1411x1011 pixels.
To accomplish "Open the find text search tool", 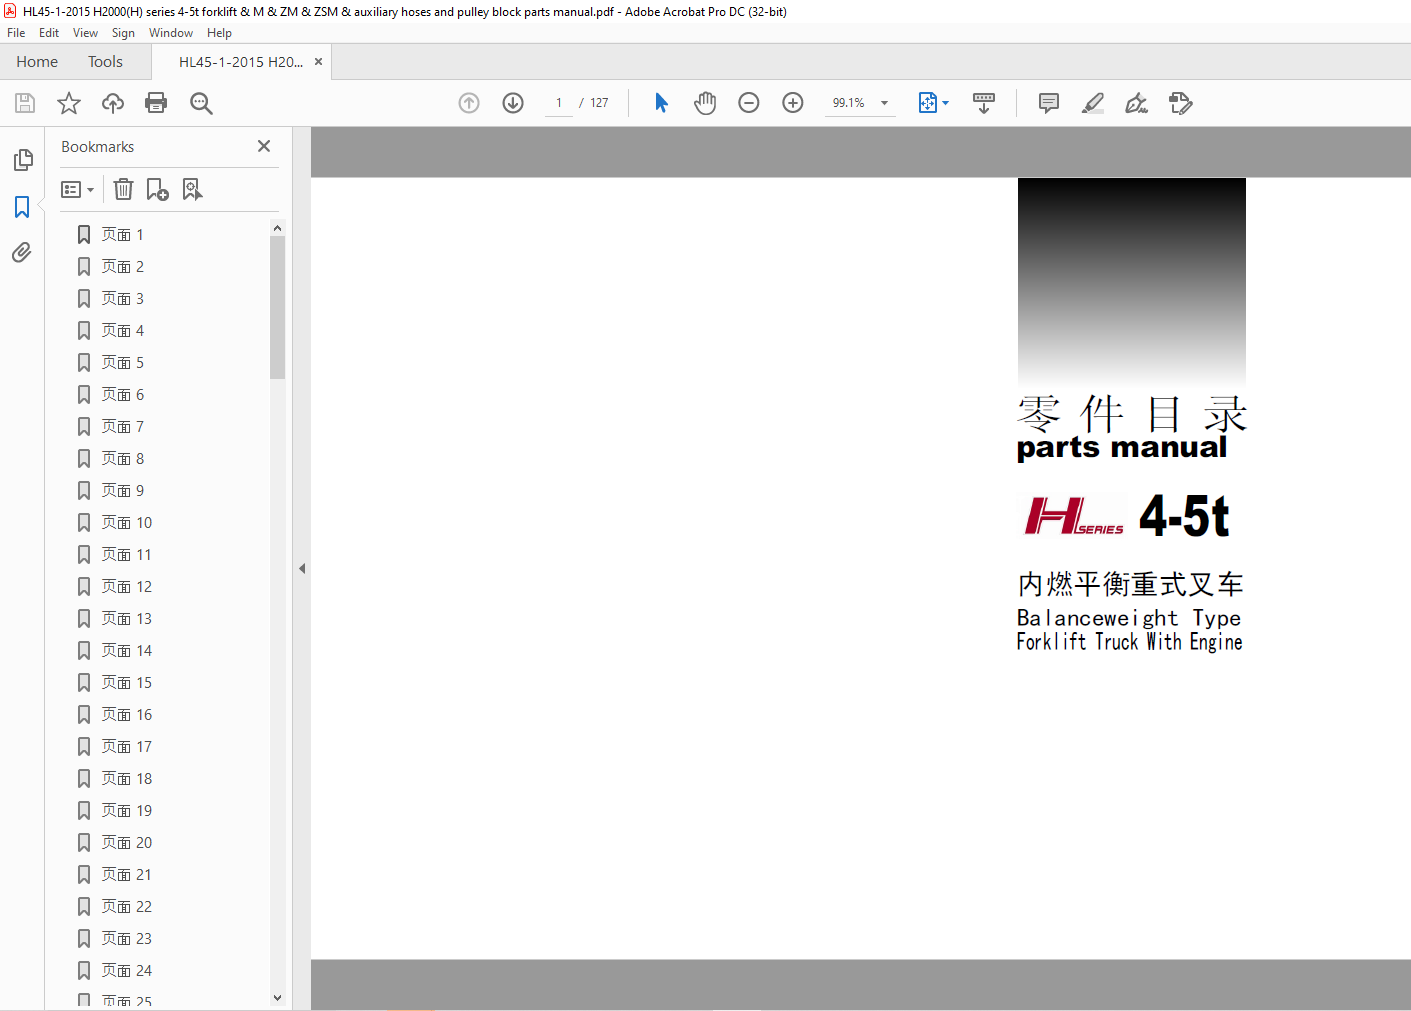I will [201, 103].
